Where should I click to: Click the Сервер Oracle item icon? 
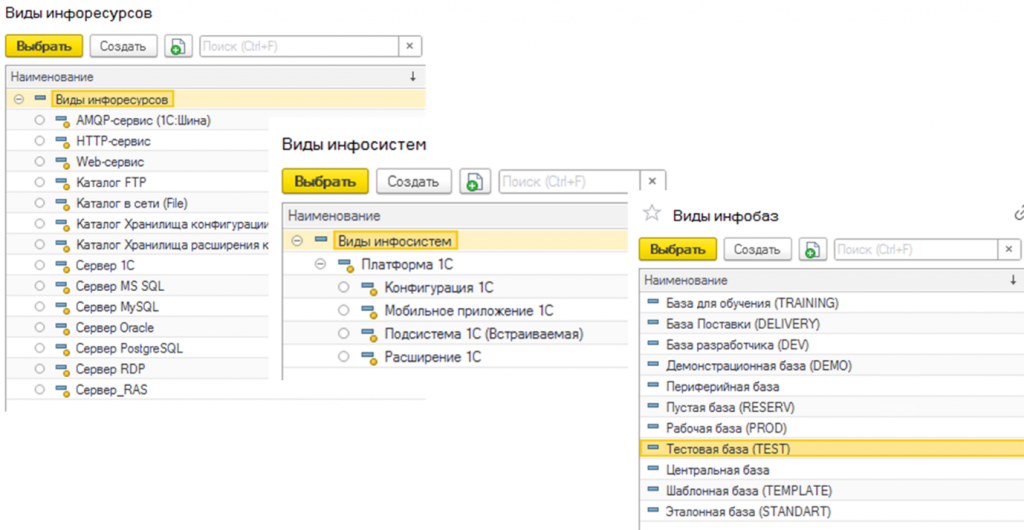point(62,329)
